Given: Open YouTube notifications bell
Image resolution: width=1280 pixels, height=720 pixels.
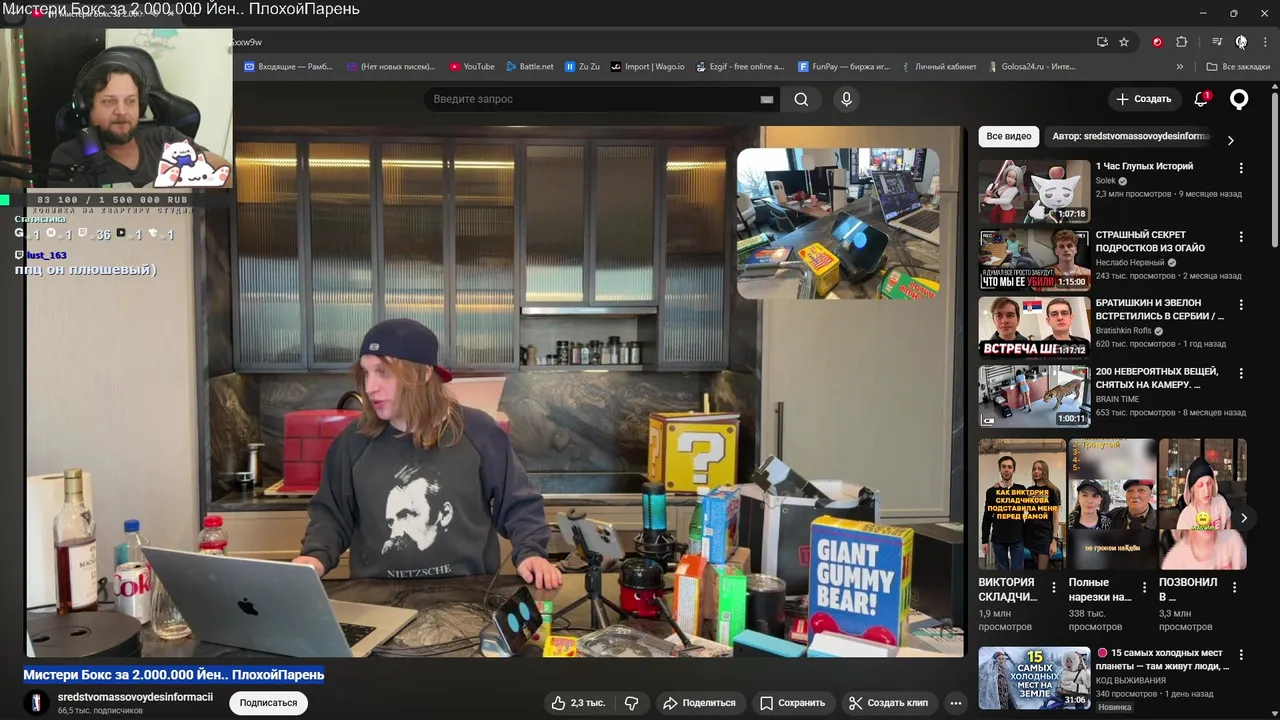Looking at the screenshot, I should tap(1202, 99).
